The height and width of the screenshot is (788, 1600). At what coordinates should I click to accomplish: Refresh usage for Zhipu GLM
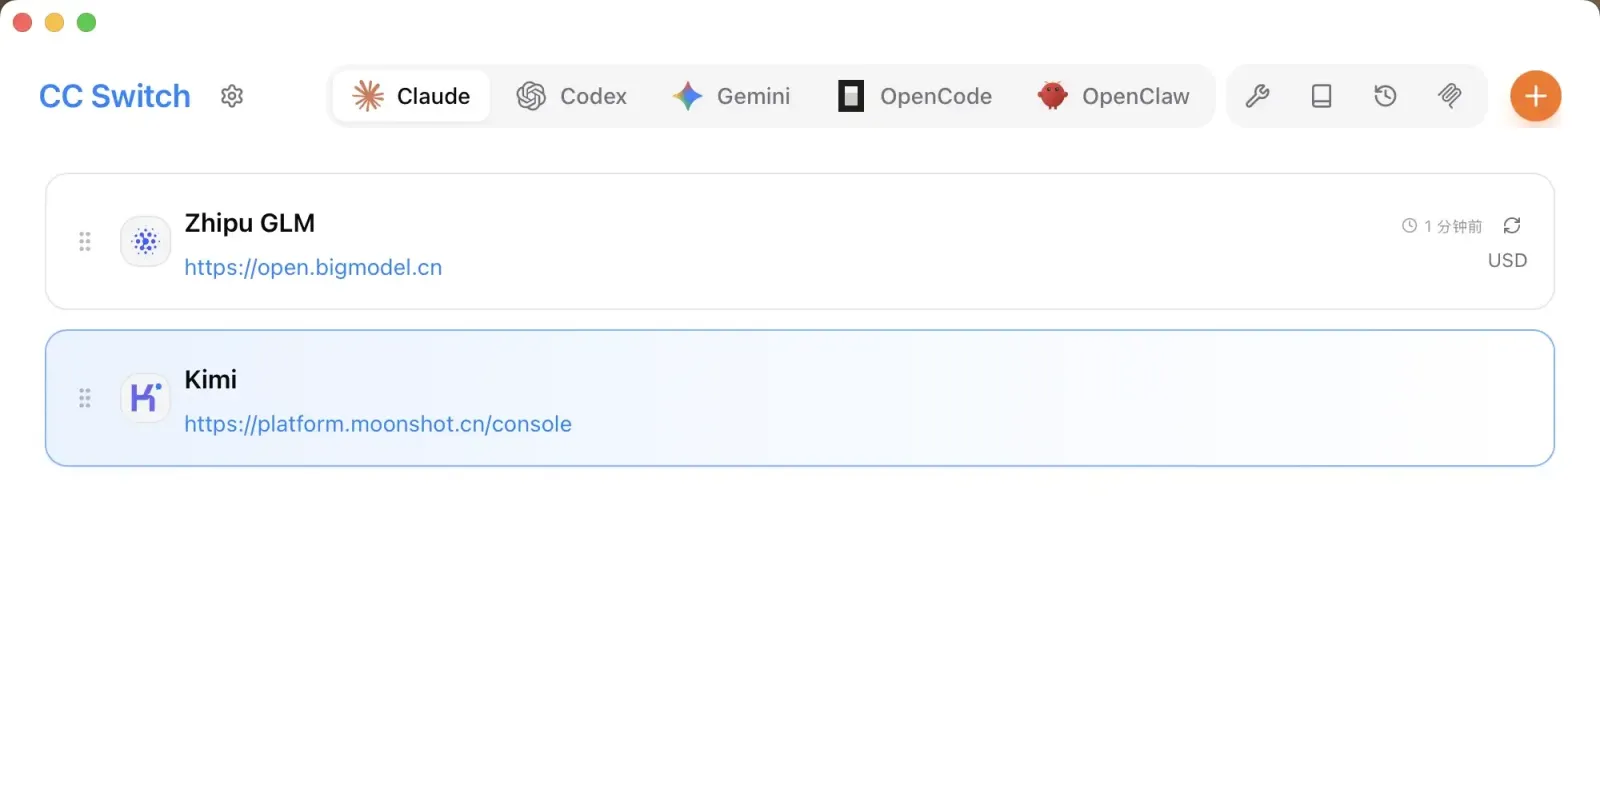click(x=1512, y=225)
